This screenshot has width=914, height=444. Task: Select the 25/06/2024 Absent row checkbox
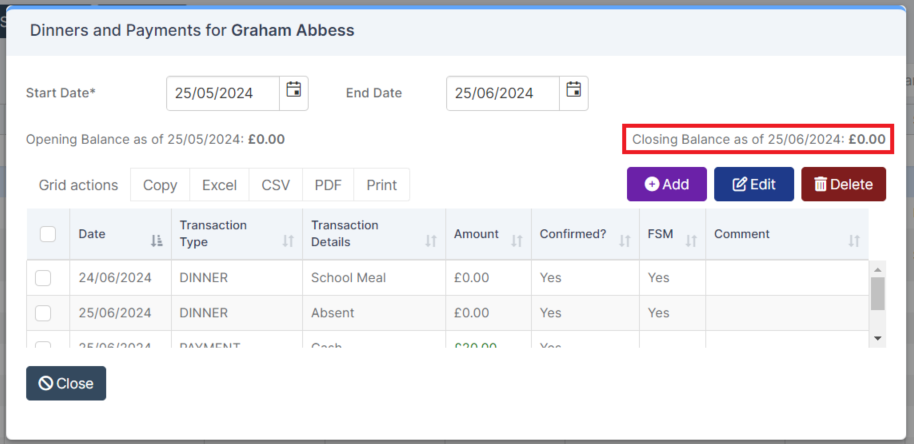(x=43, y=313)
